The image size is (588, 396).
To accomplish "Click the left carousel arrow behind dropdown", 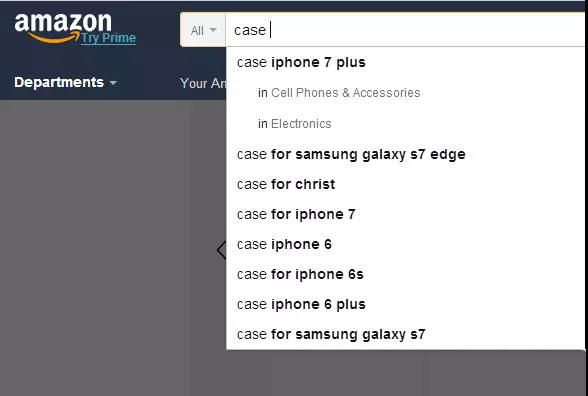I will [222, 250].
